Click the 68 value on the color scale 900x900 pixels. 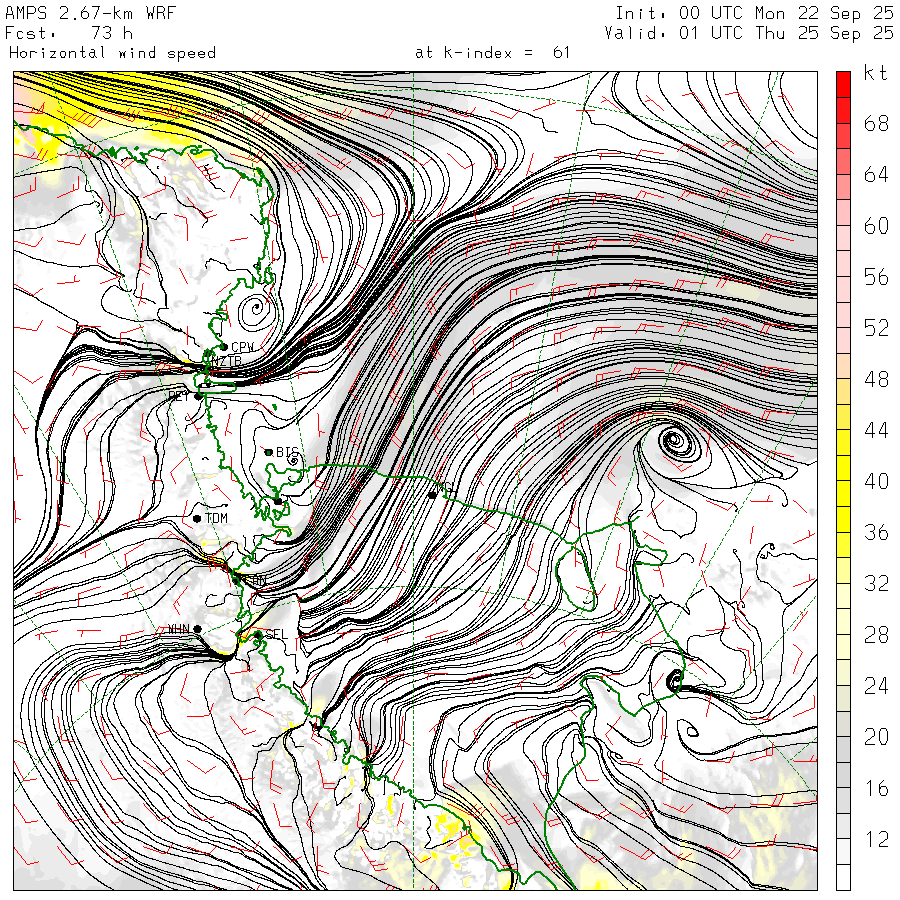(876, 123)
